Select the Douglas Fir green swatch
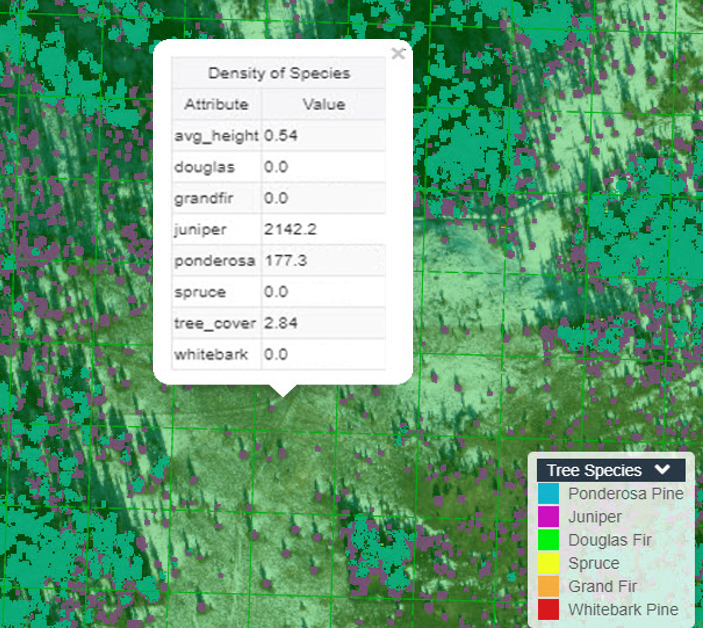 (548, 540)
